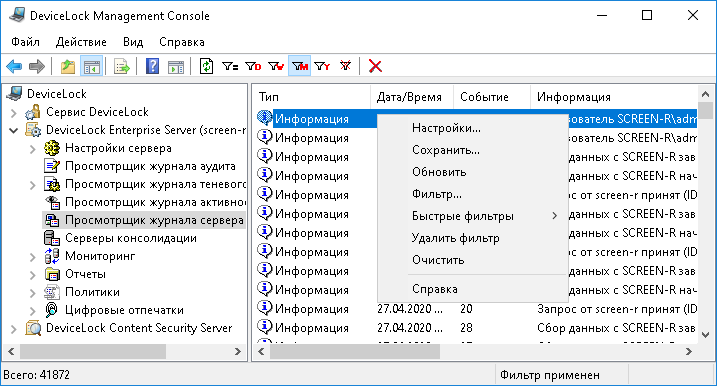
Task: Select Просмотрщик журнала аудита tree item
Action: click(x=150, y=166)
